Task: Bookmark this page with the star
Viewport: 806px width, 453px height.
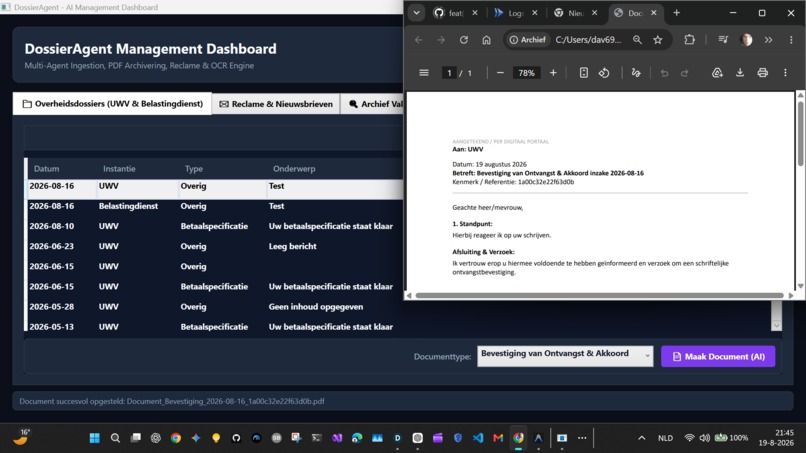Action: coord(657,40)
